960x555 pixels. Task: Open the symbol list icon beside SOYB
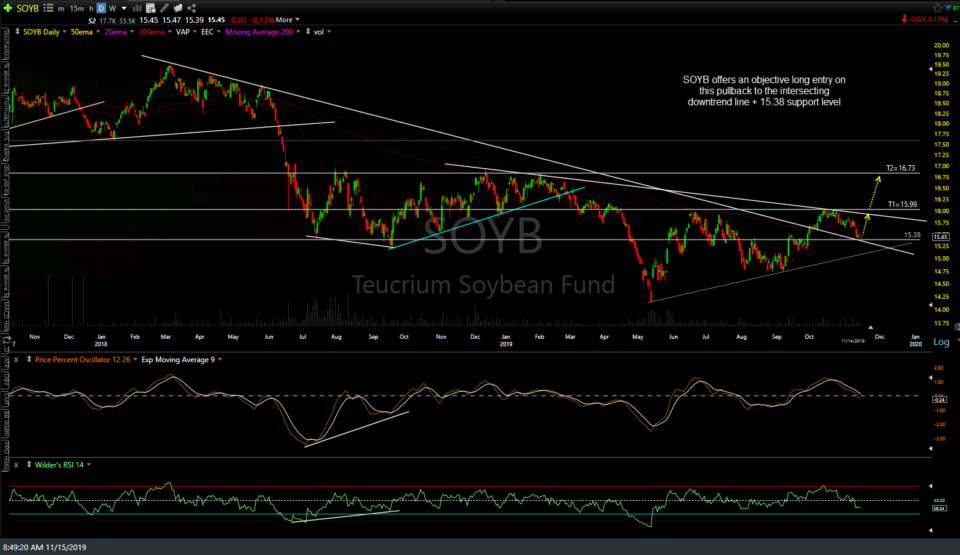[x=48, y=9]
